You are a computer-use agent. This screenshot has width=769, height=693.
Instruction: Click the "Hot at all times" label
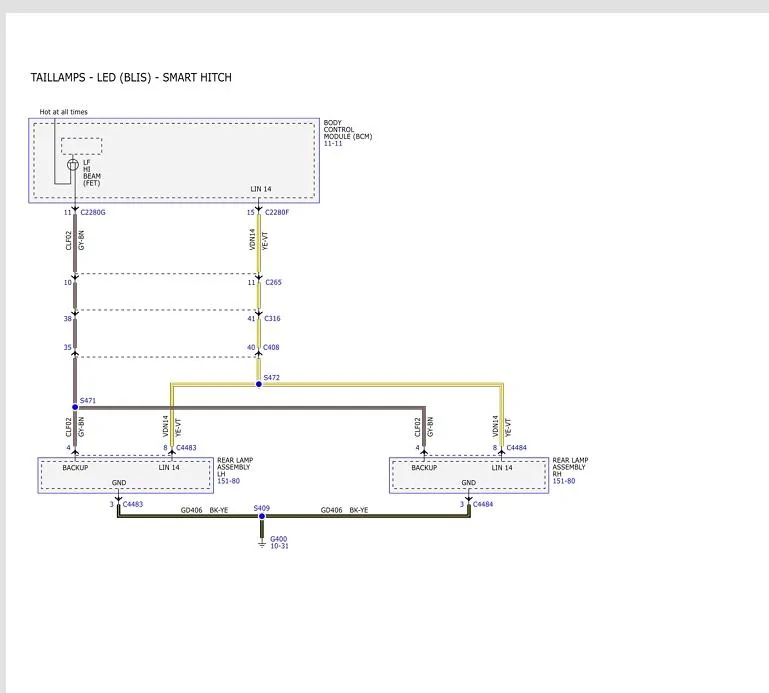coord(63,111)
